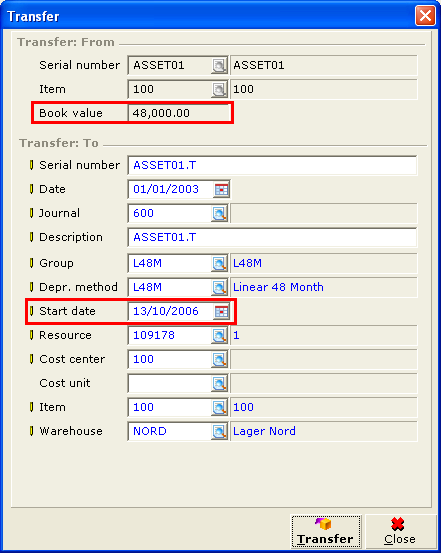Open calendar picker for Start date
Viewport: 441px width, 553px height.
(221, 312)
